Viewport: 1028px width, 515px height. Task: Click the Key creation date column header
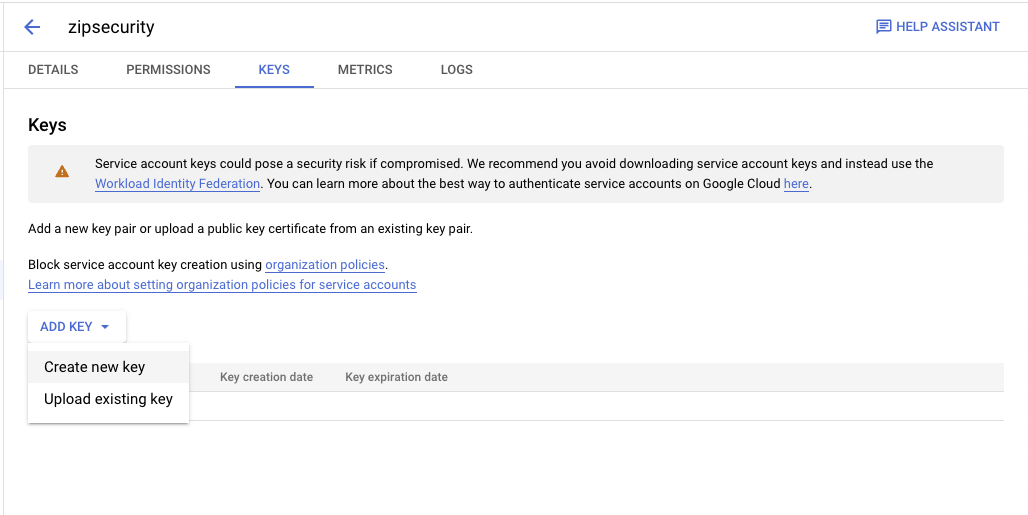(x=266, y=377)
